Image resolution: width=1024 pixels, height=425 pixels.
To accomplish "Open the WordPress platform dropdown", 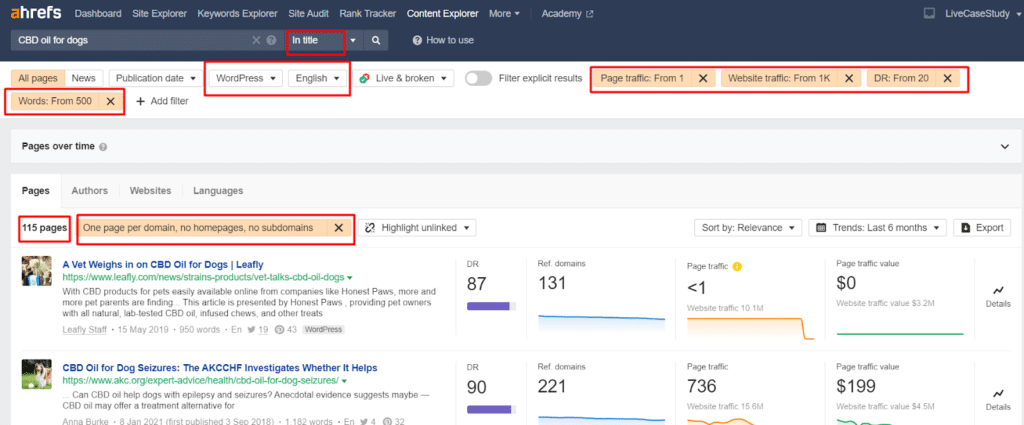I will pyautogui.click(x=246, y=78).
